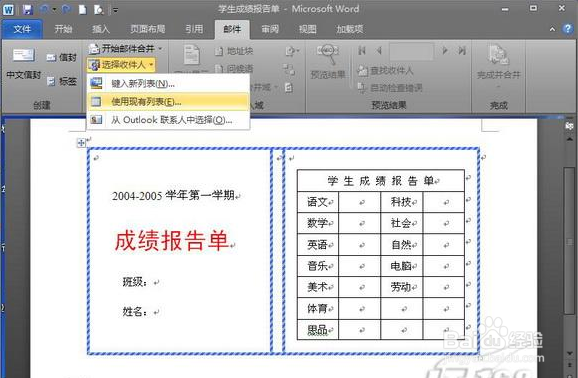The height and width of the screenshot is (378, 578).
Task: Click the Save icon in quick access toolbar
Action: tap(28, 10)
